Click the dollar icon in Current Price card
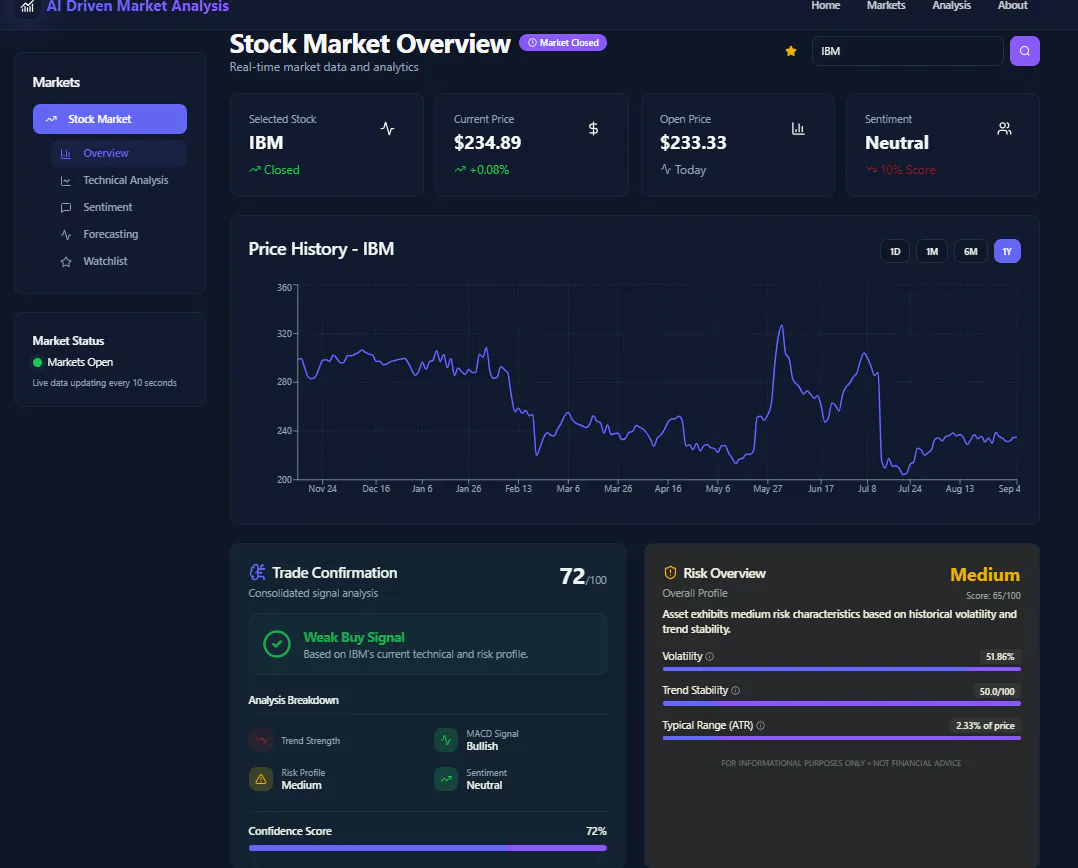The height and width of the screenshot is (868, 1078). [x=593, y=129]
